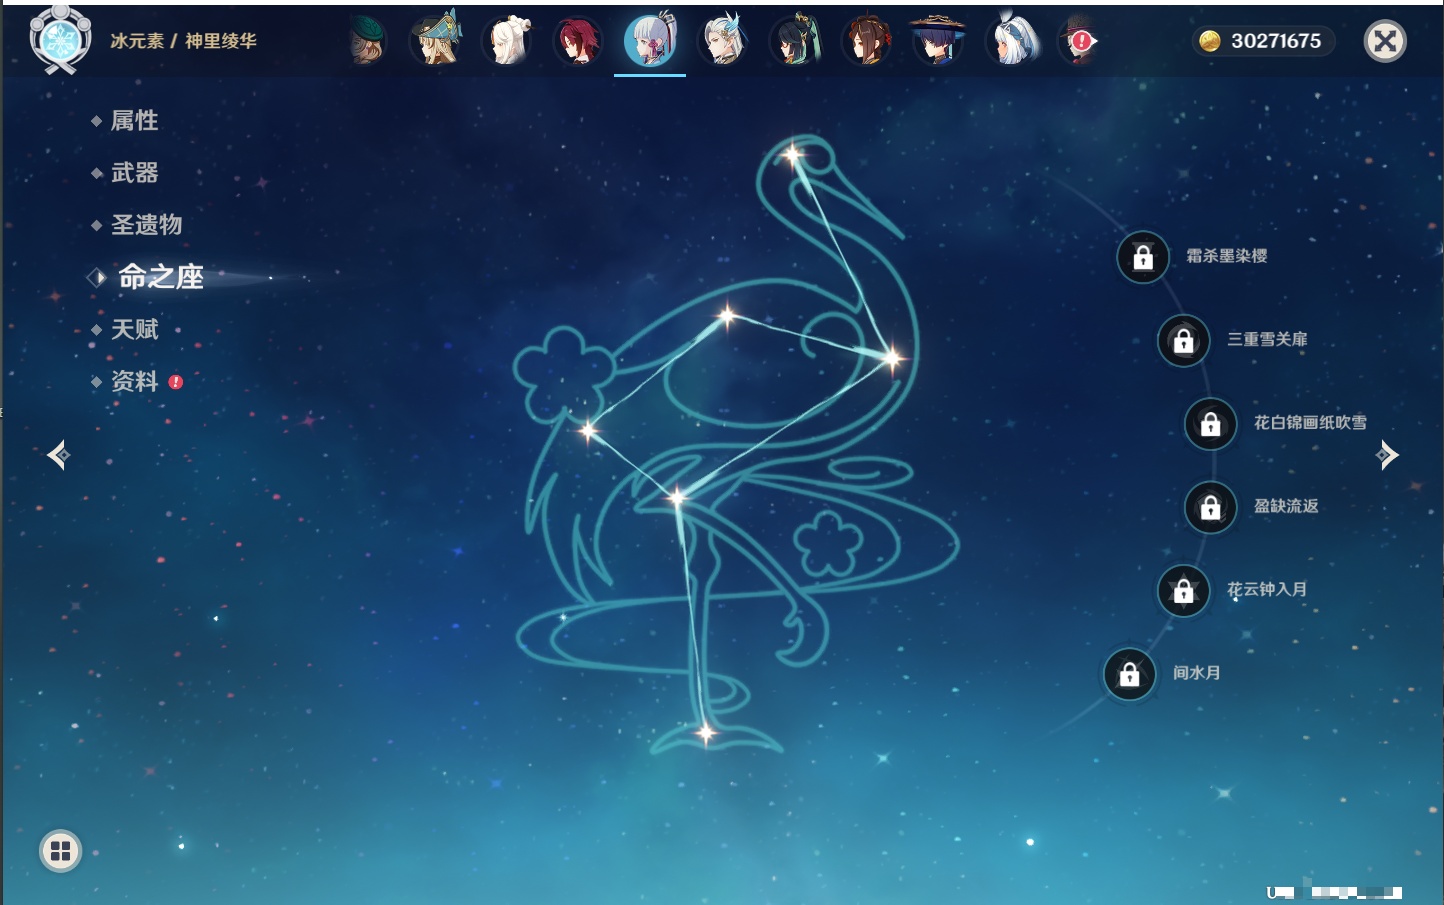1444x905 pixels.
Task: Open the 资料 profile tab
Action: (134, 381)
